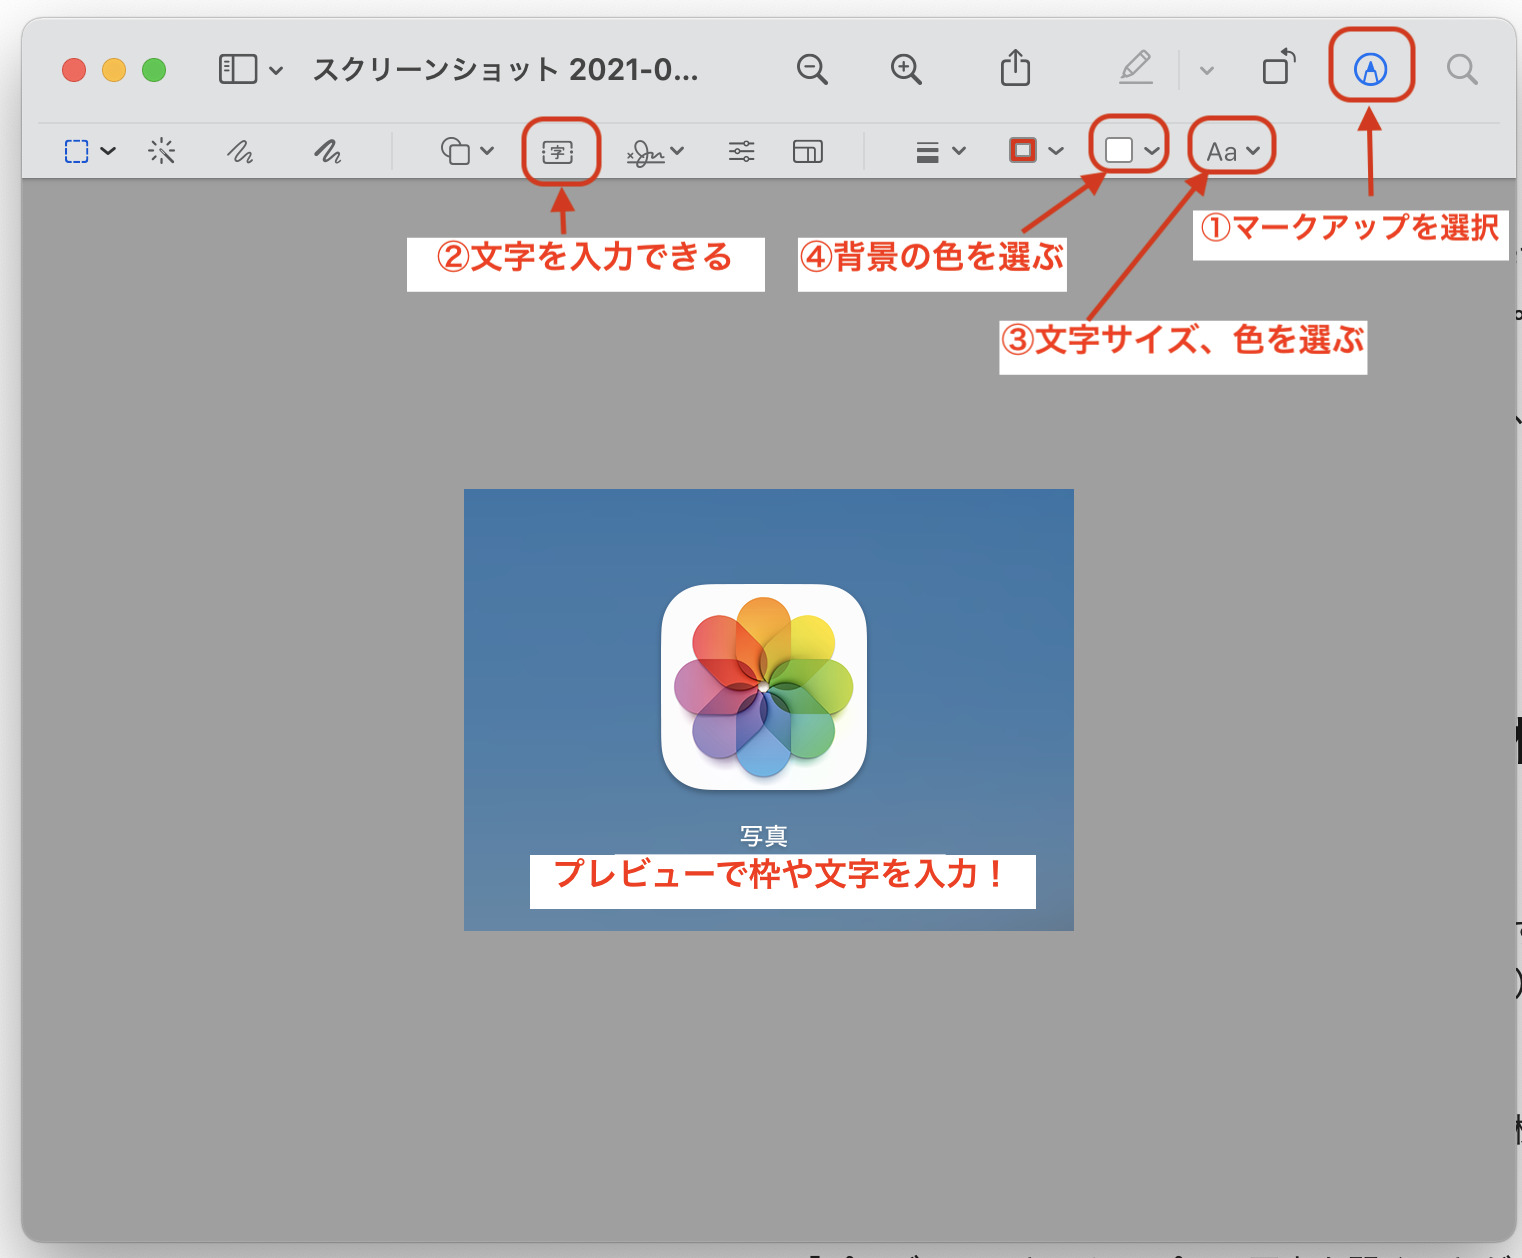Select the ②文字を入力できる text annotation

(585, 263)
